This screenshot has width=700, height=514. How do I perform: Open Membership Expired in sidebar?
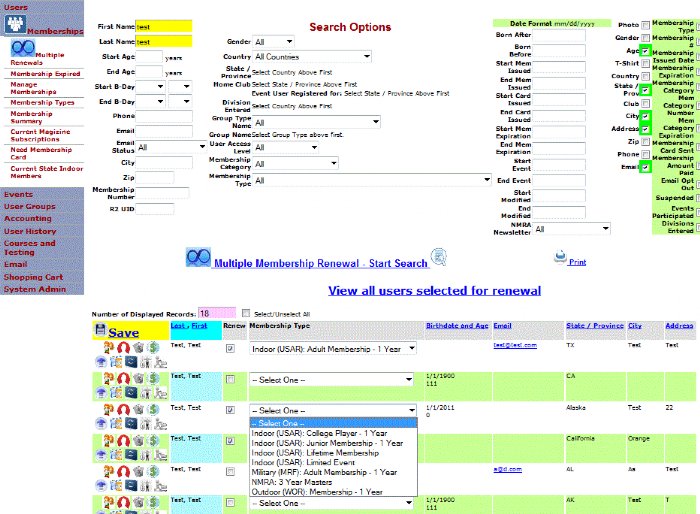(x=46, y=74)
